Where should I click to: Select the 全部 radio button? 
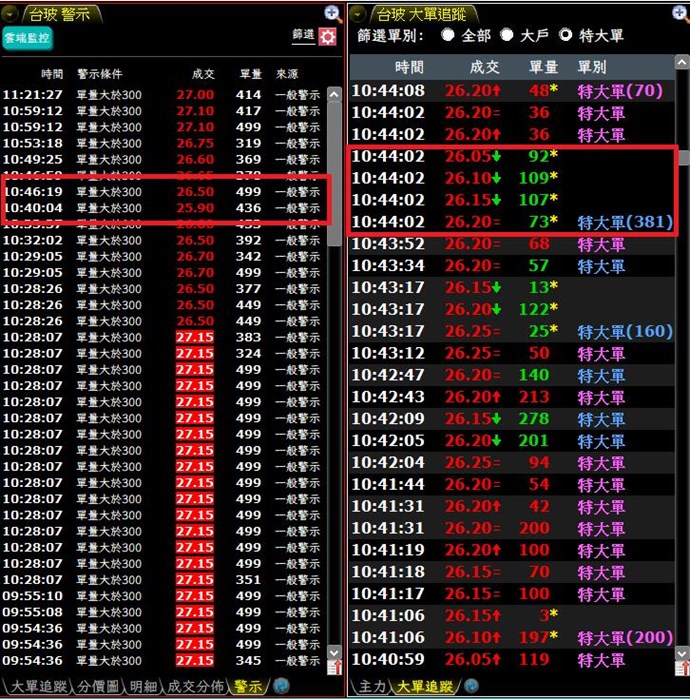tap(448, 35)
